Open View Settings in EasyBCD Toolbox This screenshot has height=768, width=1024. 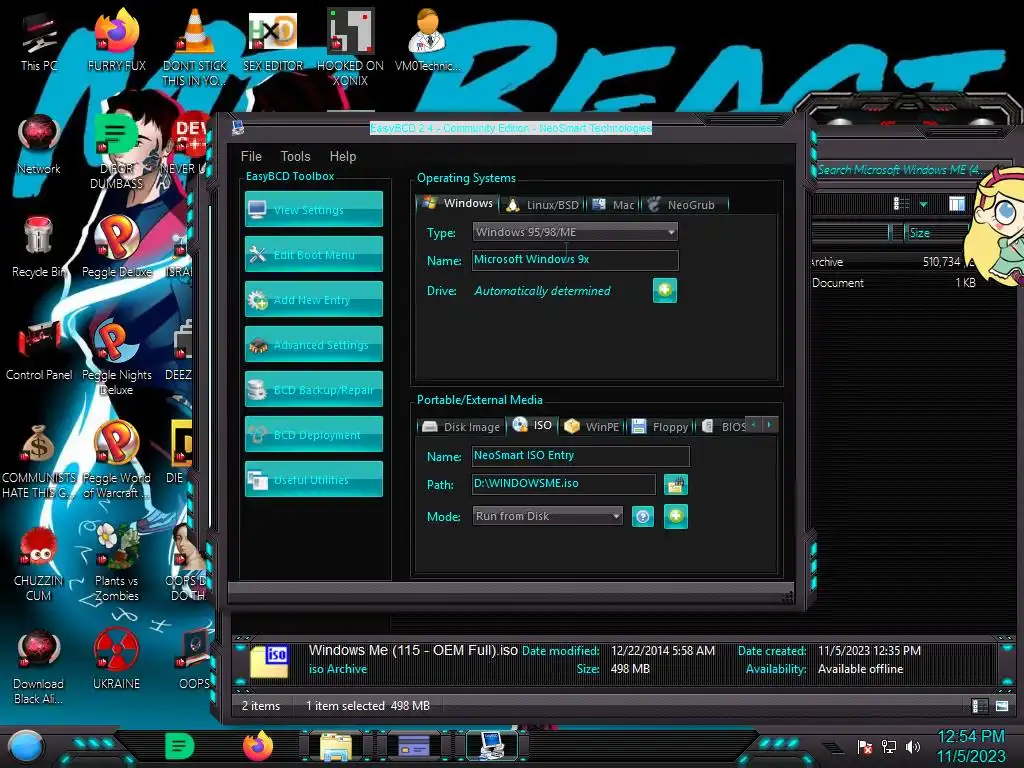[313, 209]
